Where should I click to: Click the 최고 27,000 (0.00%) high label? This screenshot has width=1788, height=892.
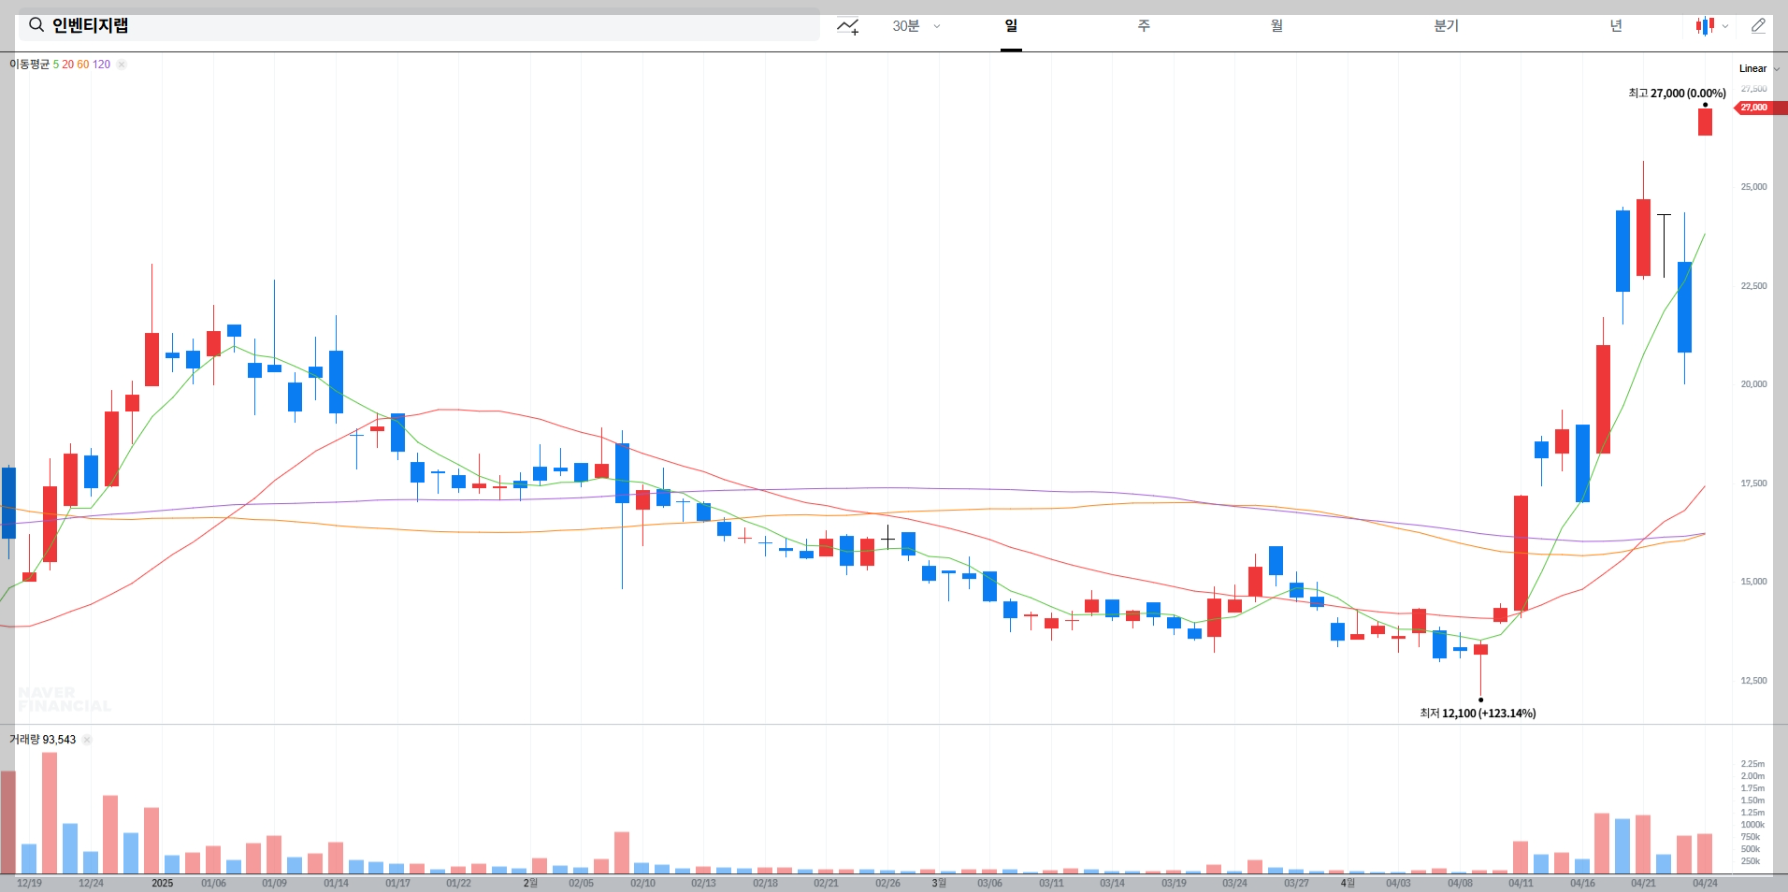[1677, 93]
